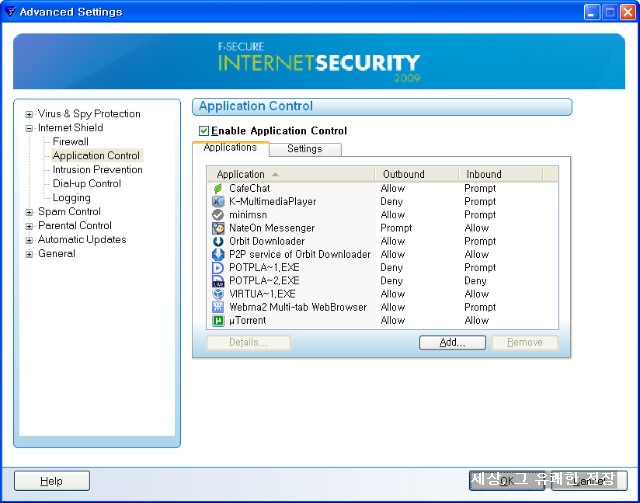This screenshot has width=640, height=503.
Task: Click the POTPLA~2.EXE icon
Action: [218, 281]
